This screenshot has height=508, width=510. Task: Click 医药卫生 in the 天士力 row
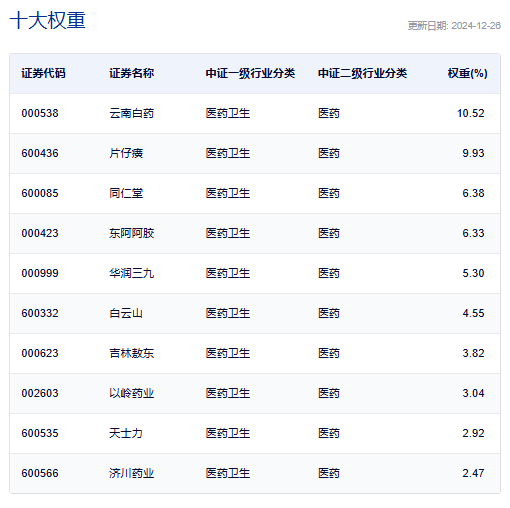[x=228, y=433]
